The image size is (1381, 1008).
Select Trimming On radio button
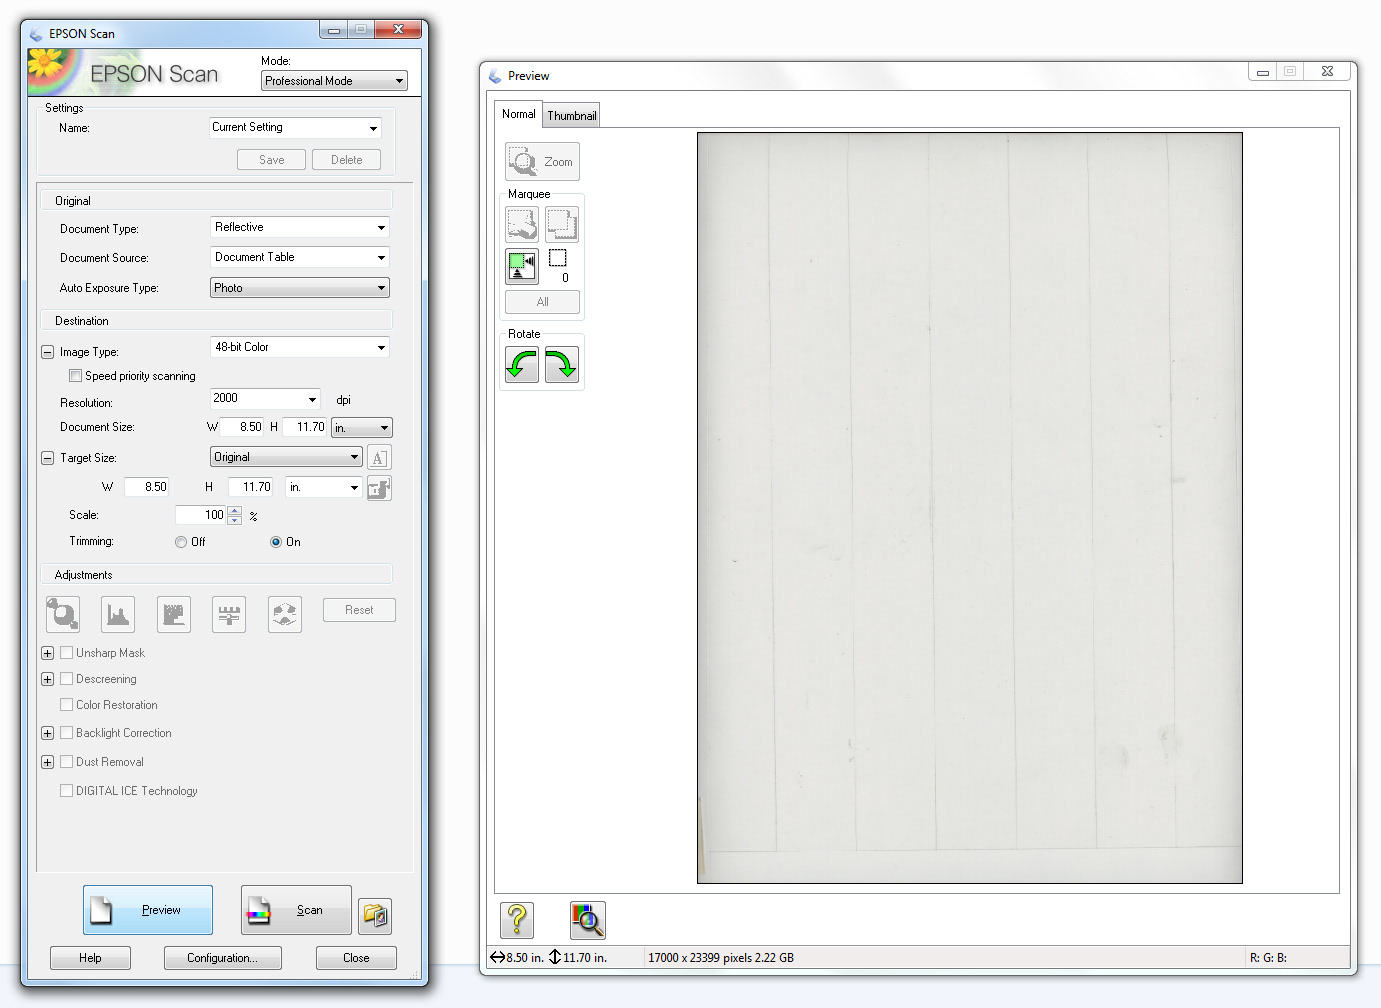[276, 542]
